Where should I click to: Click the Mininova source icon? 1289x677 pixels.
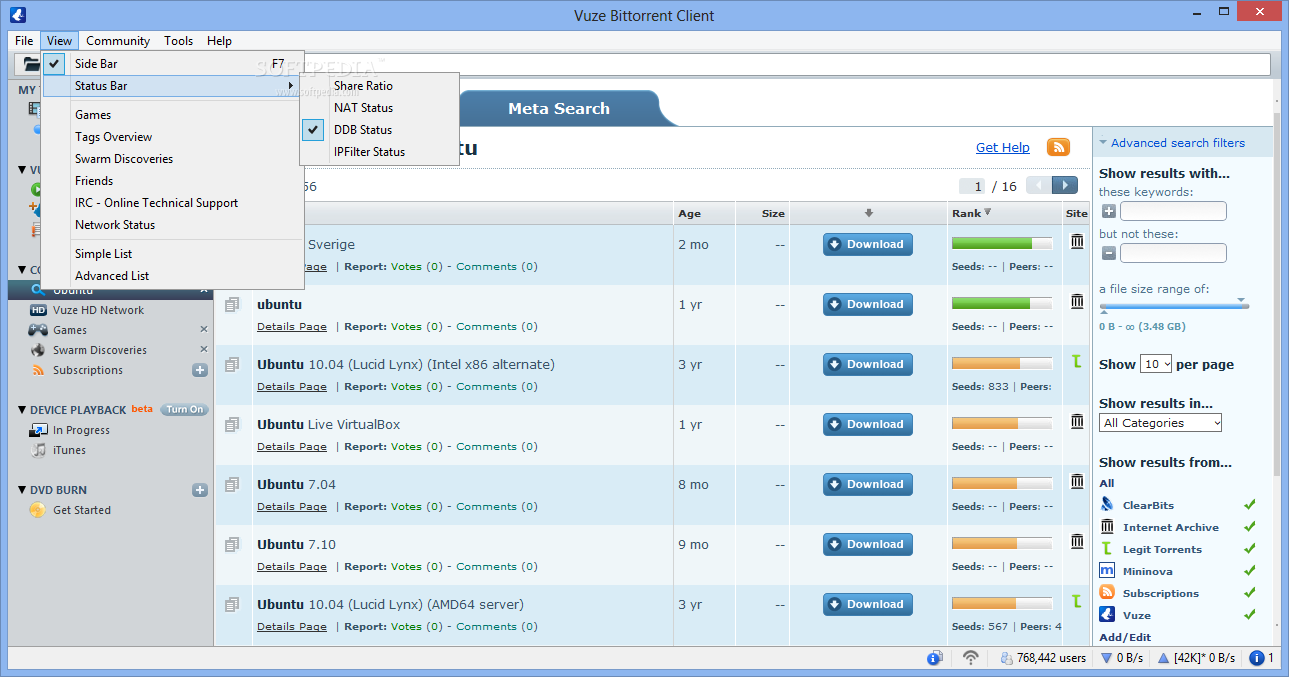pyautogui.click(x=1107, y=571)
